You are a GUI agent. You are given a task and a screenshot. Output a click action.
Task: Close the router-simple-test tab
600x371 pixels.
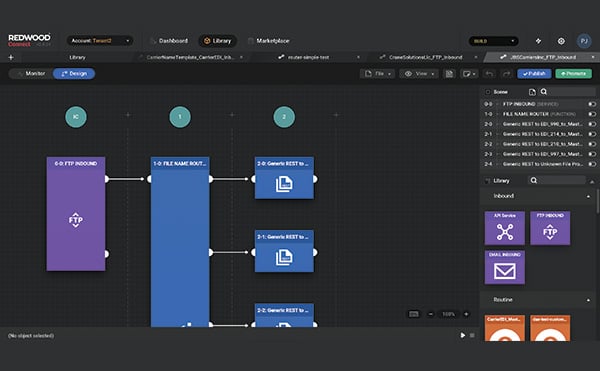358,57
